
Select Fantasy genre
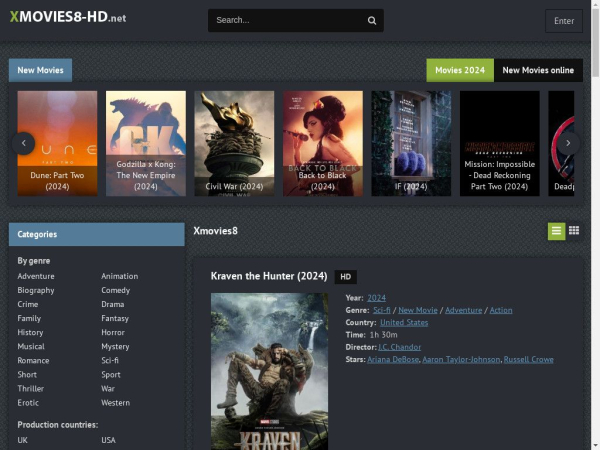click(115, 318)
